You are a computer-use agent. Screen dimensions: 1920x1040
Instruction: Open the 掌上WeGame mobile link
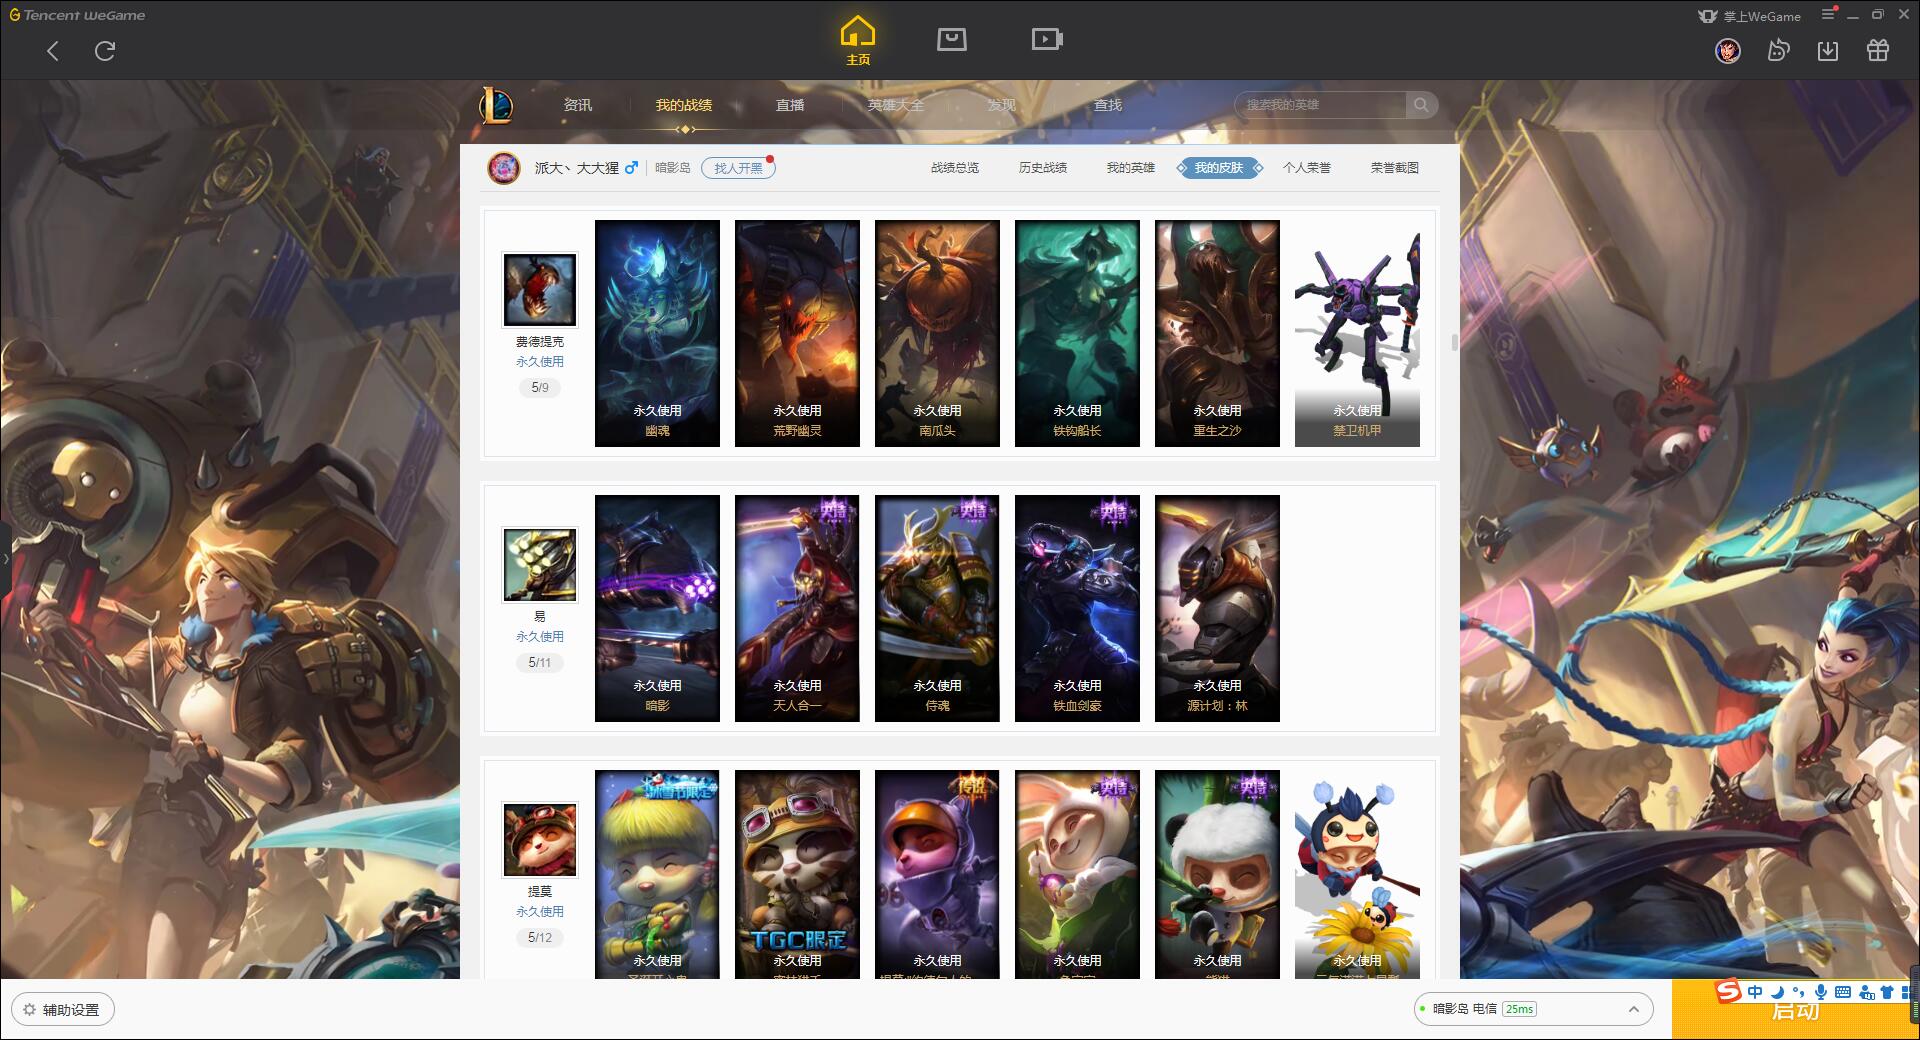pyautogui.click(x=1749, y=16)
